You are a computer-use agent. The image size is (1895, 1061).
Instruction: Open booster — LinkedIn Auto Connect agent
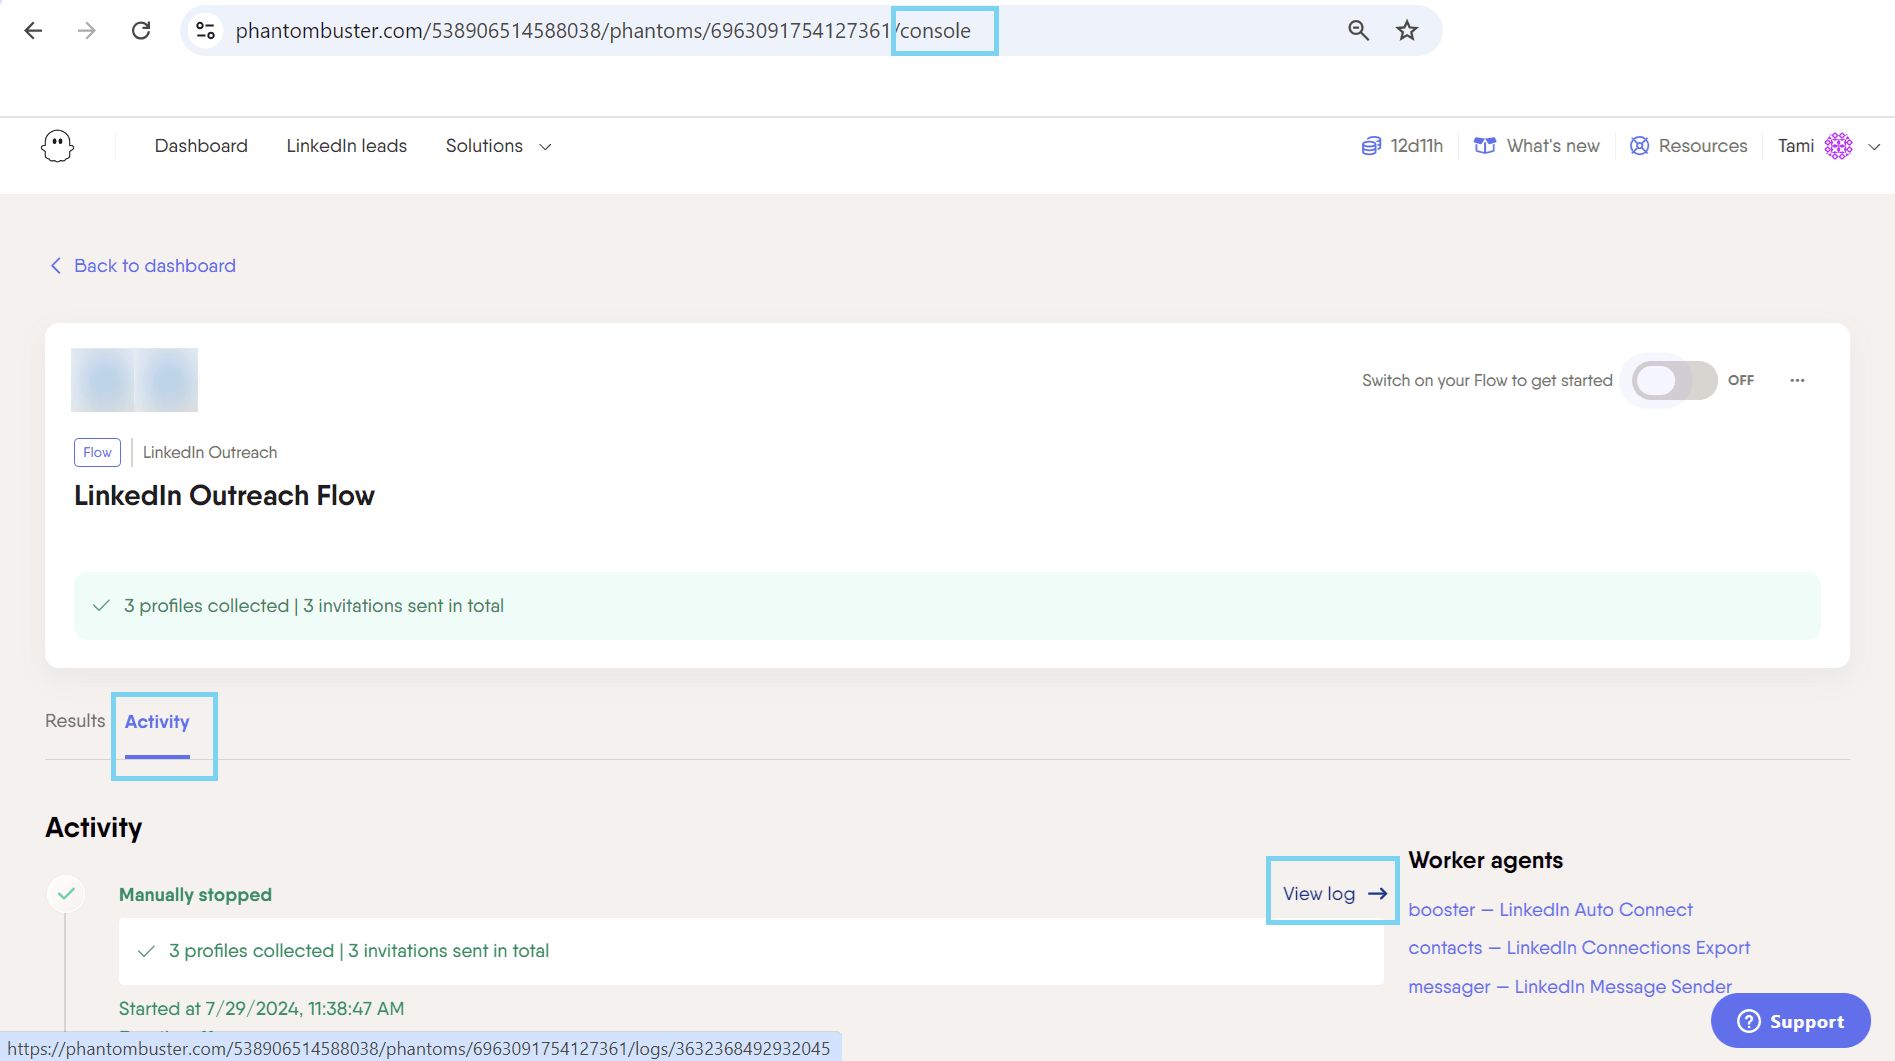point(1550,909)
